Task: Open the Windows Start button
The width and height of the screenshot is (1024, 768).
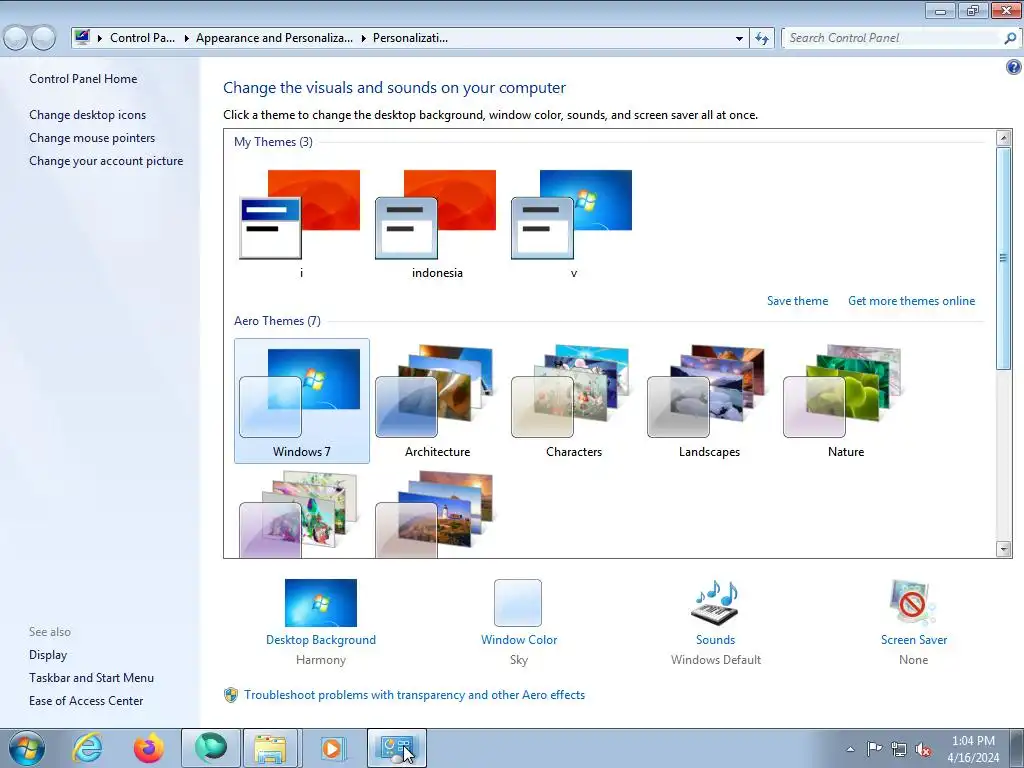Action: click(27, 748)
